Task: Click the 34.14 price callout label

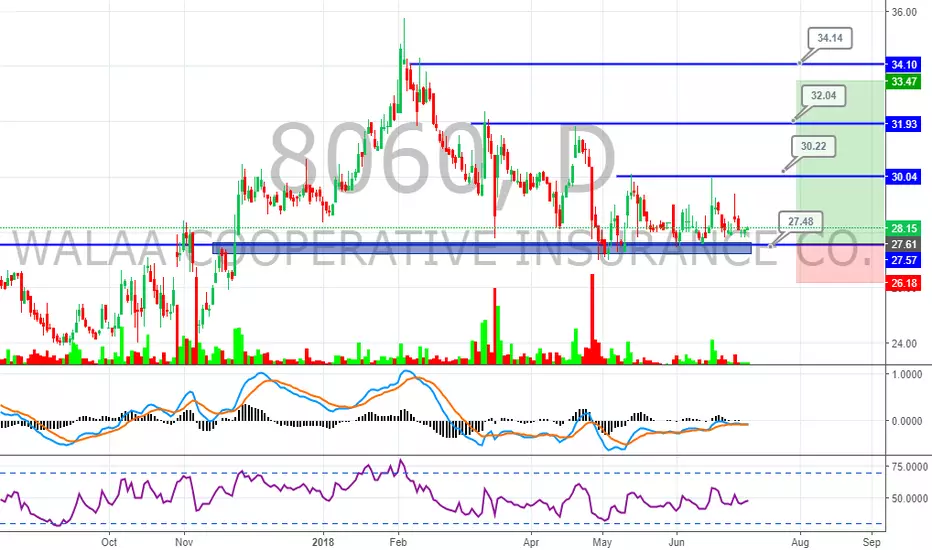Action: point(830,38)
